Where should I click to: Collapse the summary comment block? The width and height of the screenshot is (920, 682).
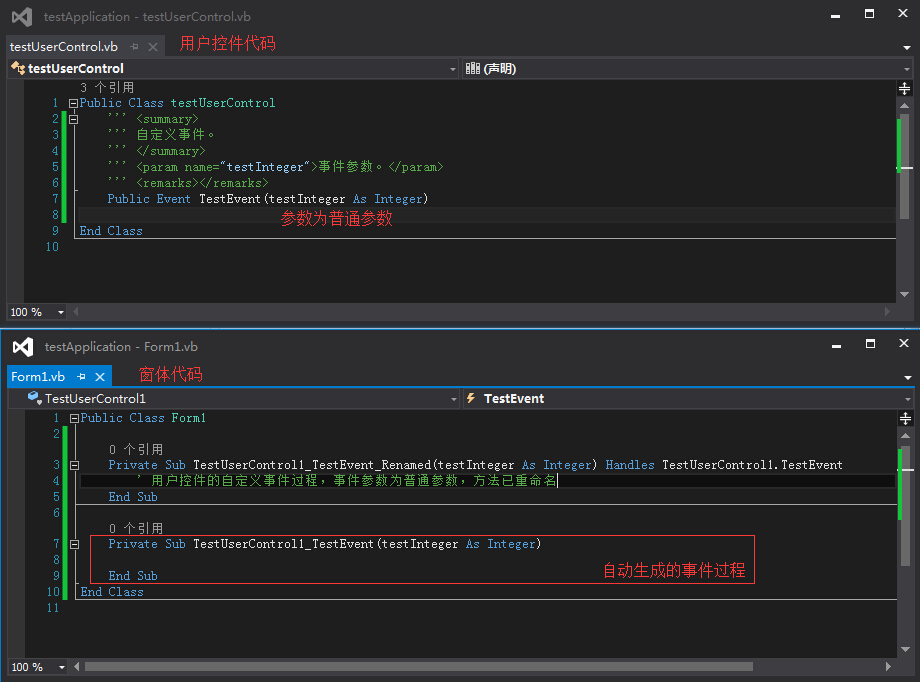73,119
